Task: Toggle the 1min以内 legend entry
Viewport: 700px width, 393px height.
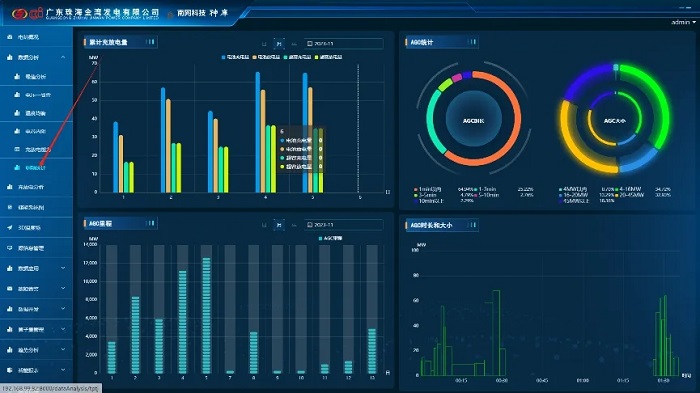Action: (428, 189)
